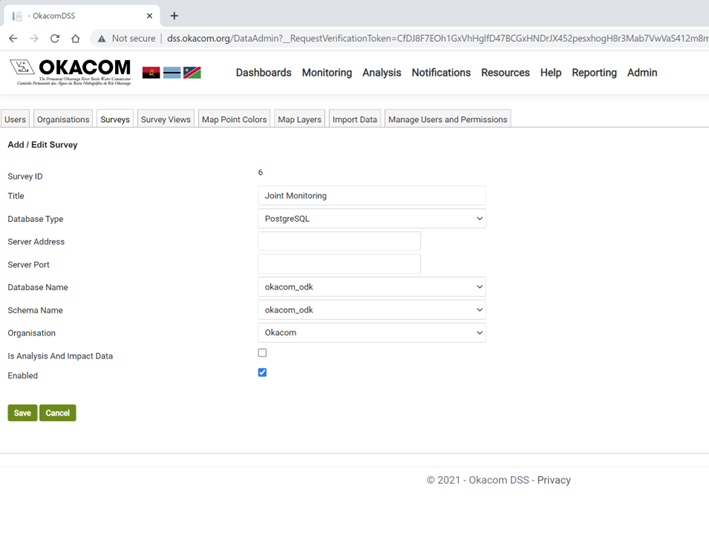The image size is (709, 540).
Task: Click the Not secure warning icon
Action: (x=102, y=39)
